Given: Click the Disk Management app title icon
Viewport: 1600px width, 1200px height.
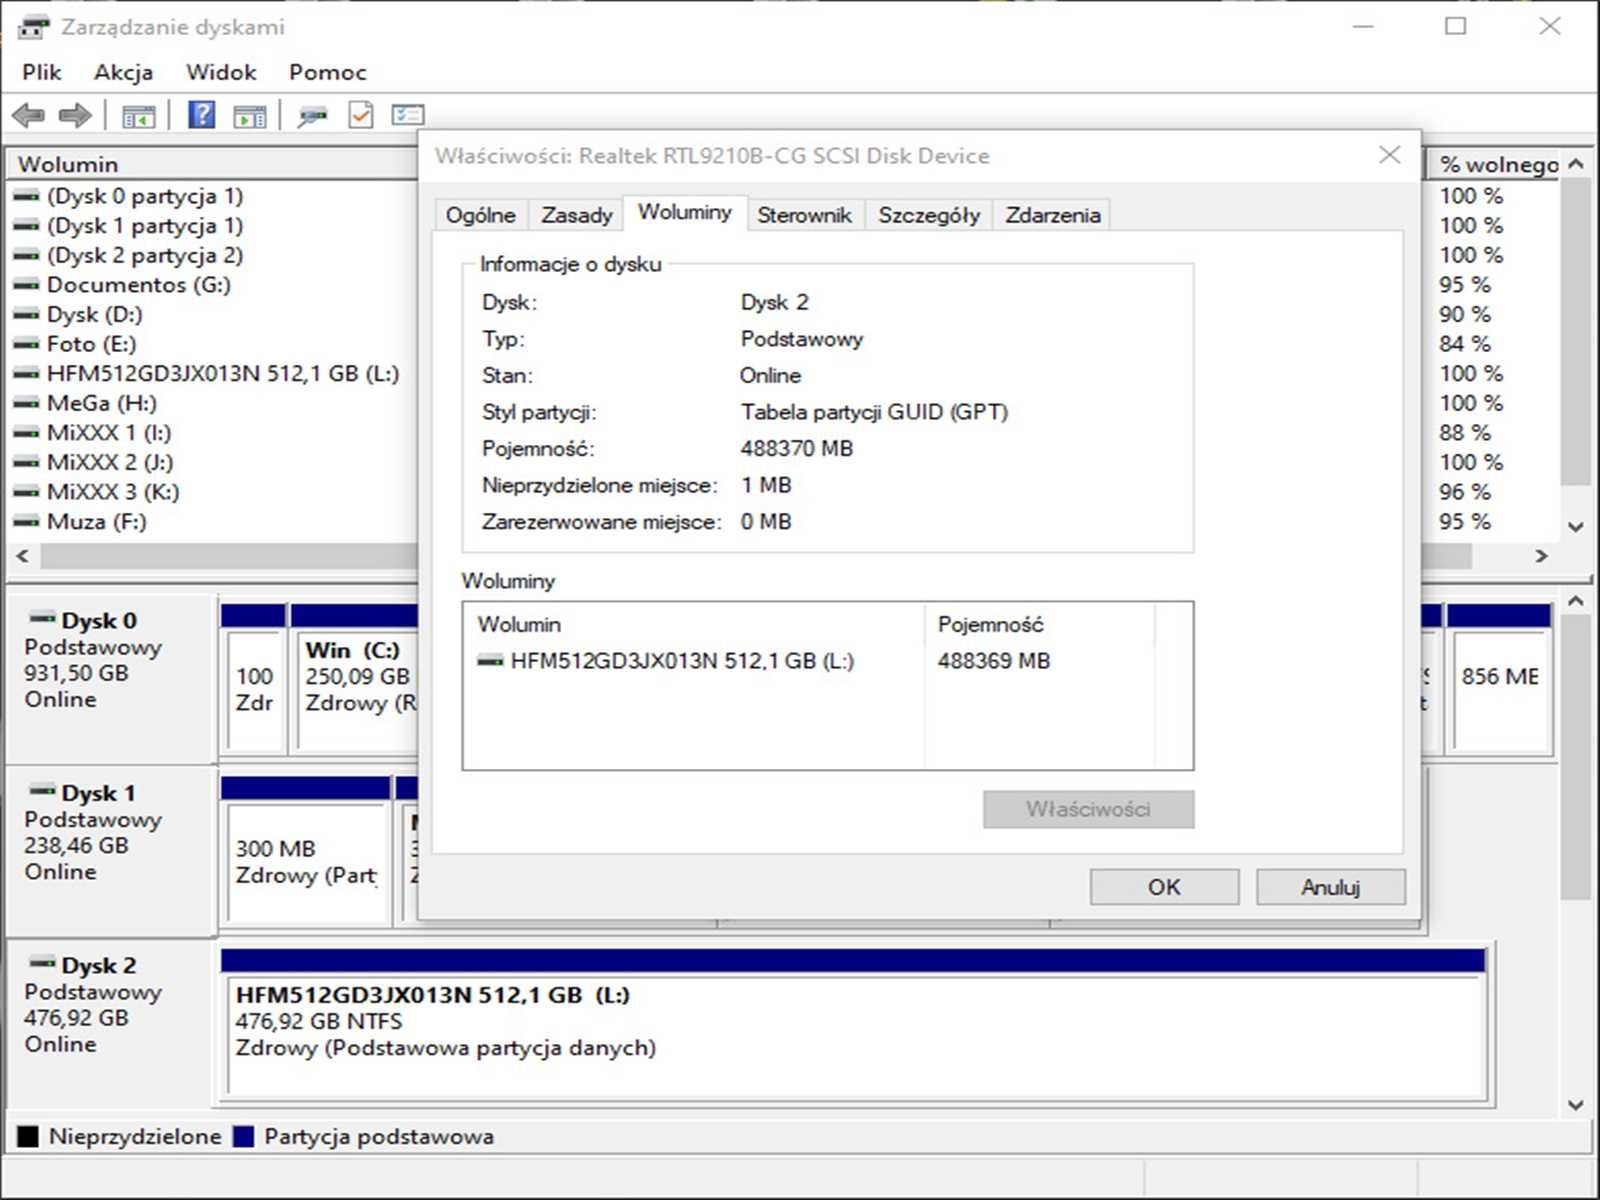Looking at the screenshot, I should click(x=33, y=26).
